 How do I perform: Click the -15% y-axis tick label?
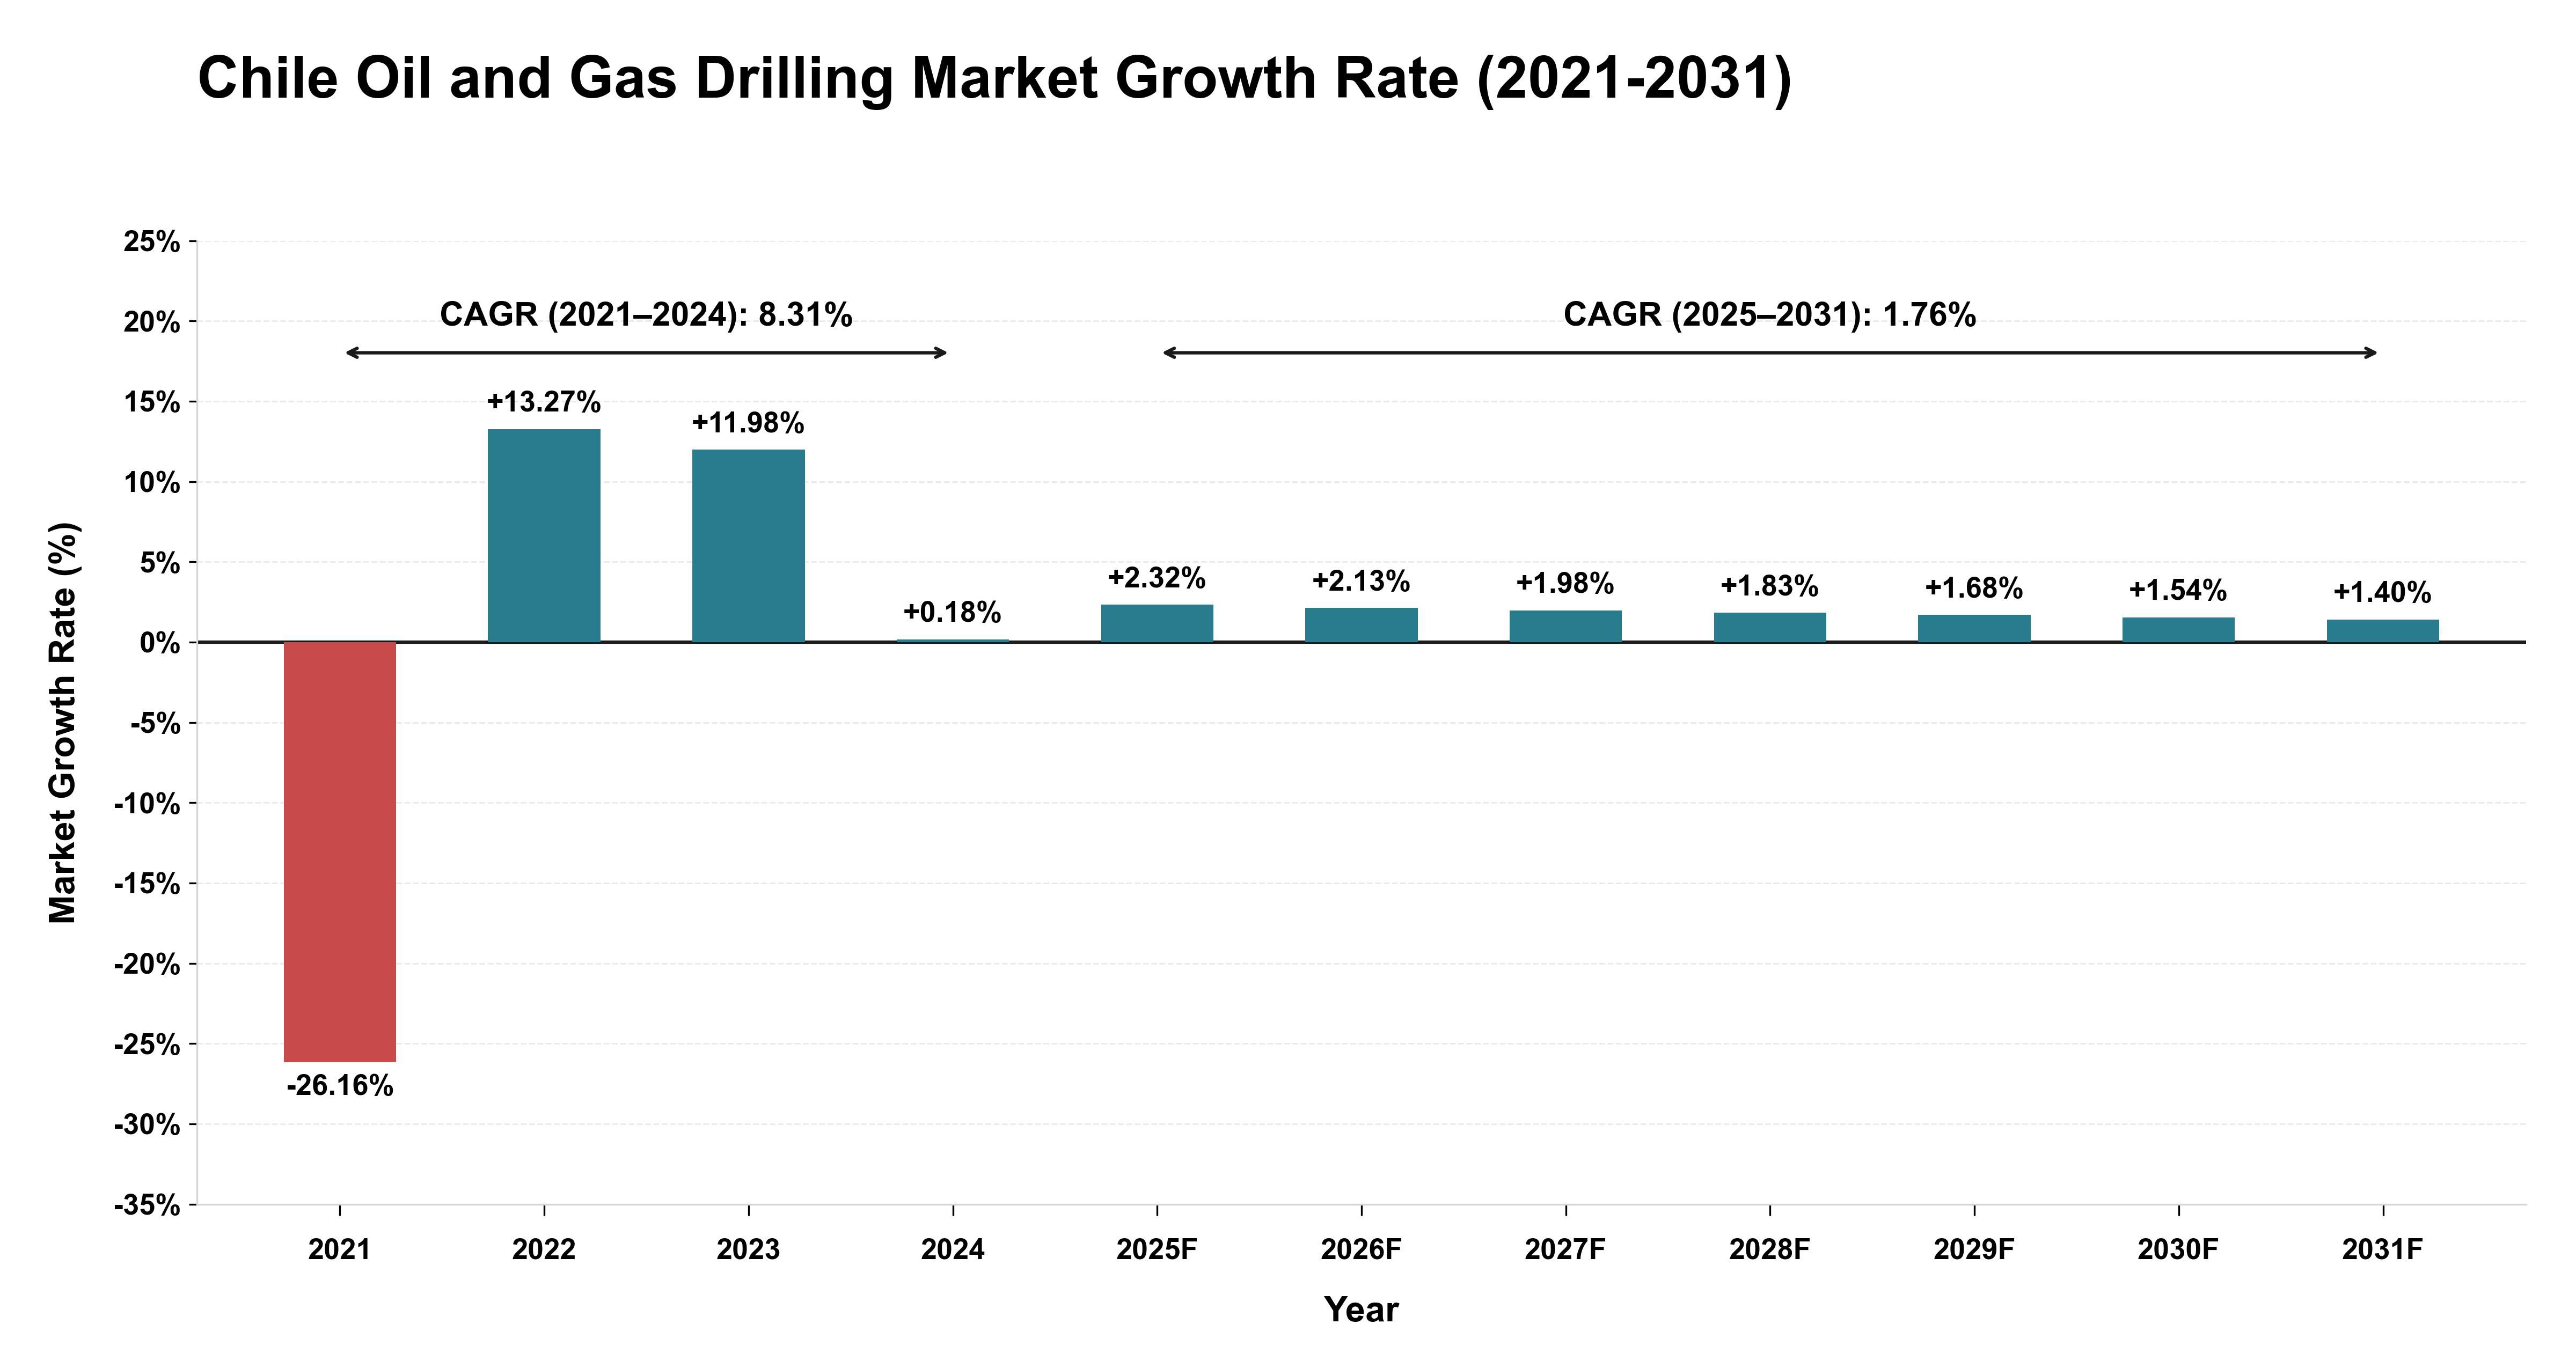tap(147, 884)
